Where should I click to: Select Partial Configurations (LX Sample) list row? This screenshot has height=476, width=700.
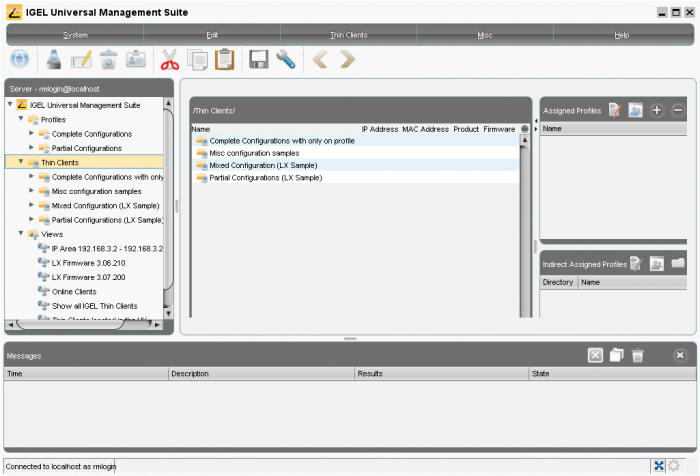[355, 178]
